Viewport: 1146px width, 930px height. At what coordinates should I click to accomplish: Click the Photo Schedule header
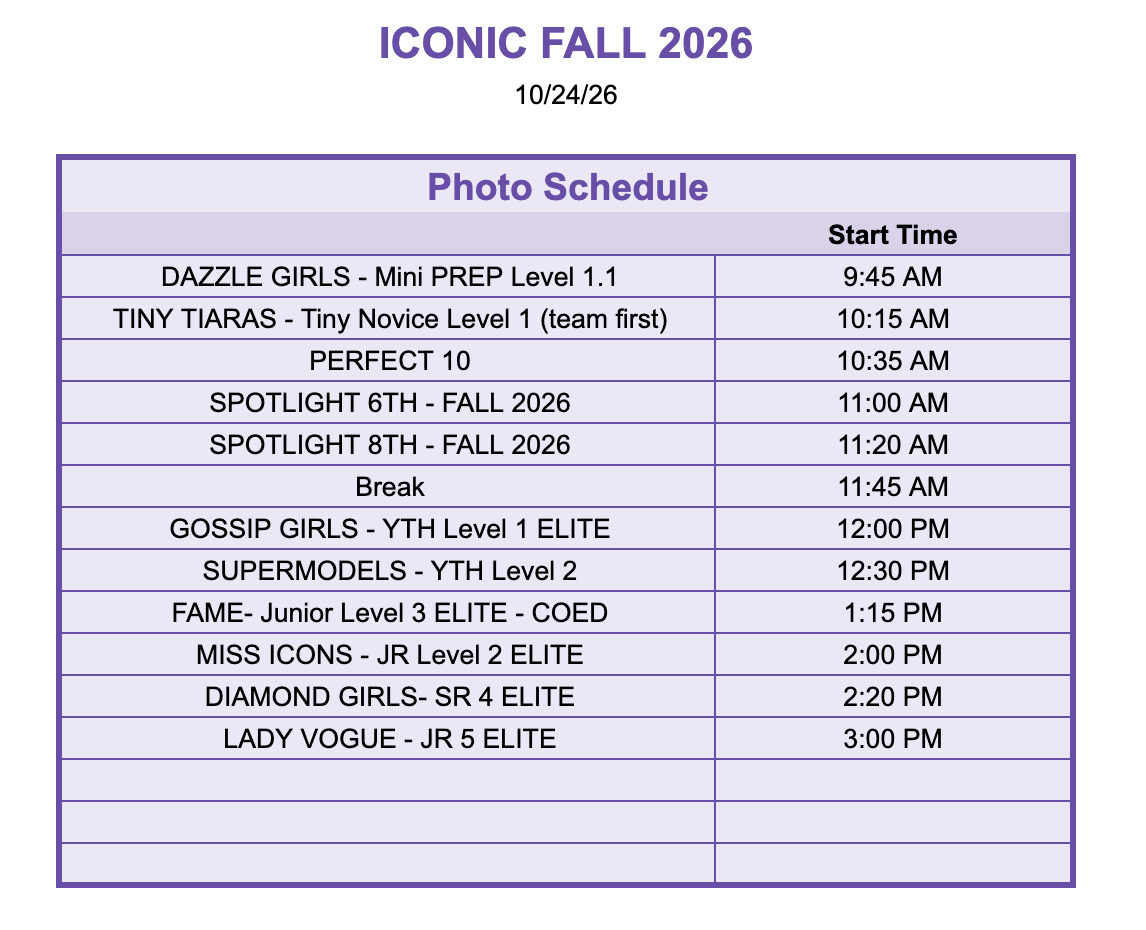[x=567, y=187]
